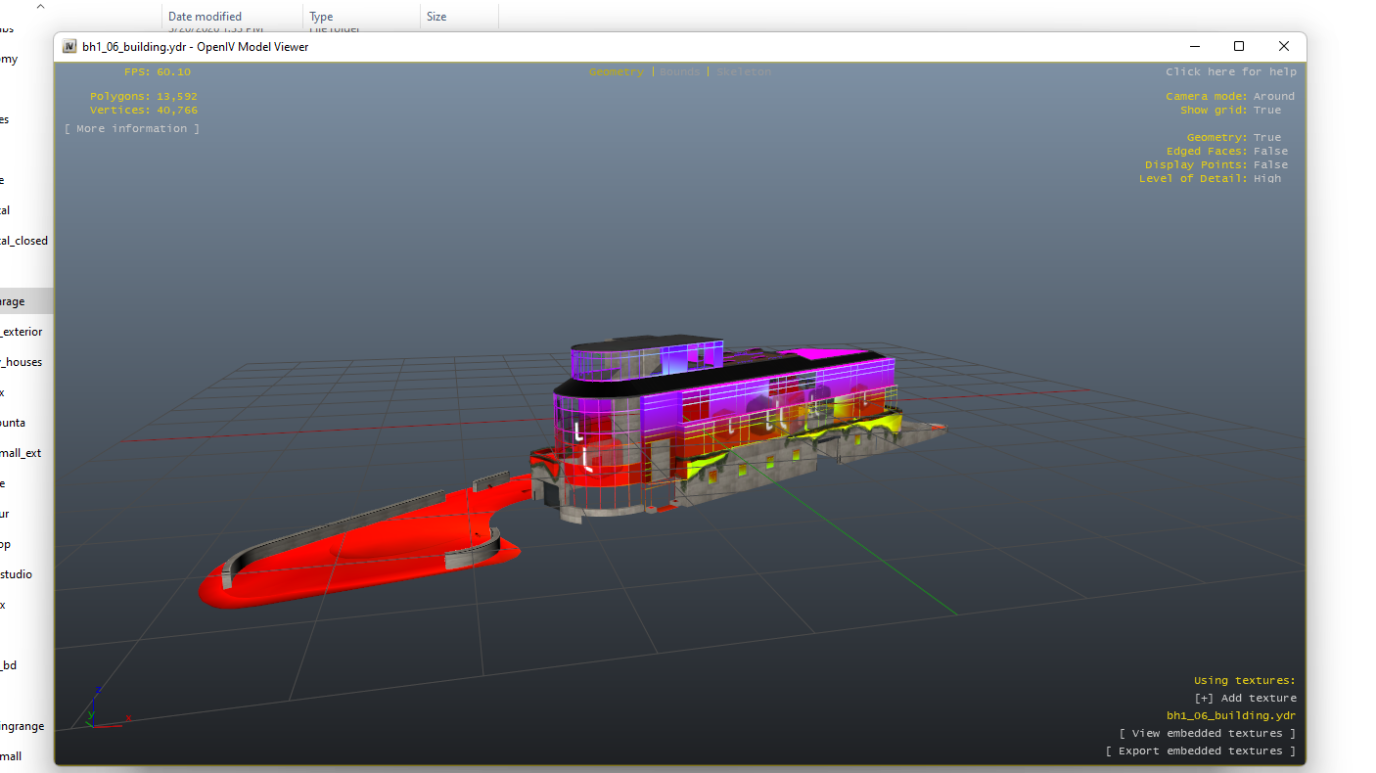The width and height of the screenshot is (1376, 773).
Task: Click the Polygons: 13,592 readout
Action: pos(144,97)
